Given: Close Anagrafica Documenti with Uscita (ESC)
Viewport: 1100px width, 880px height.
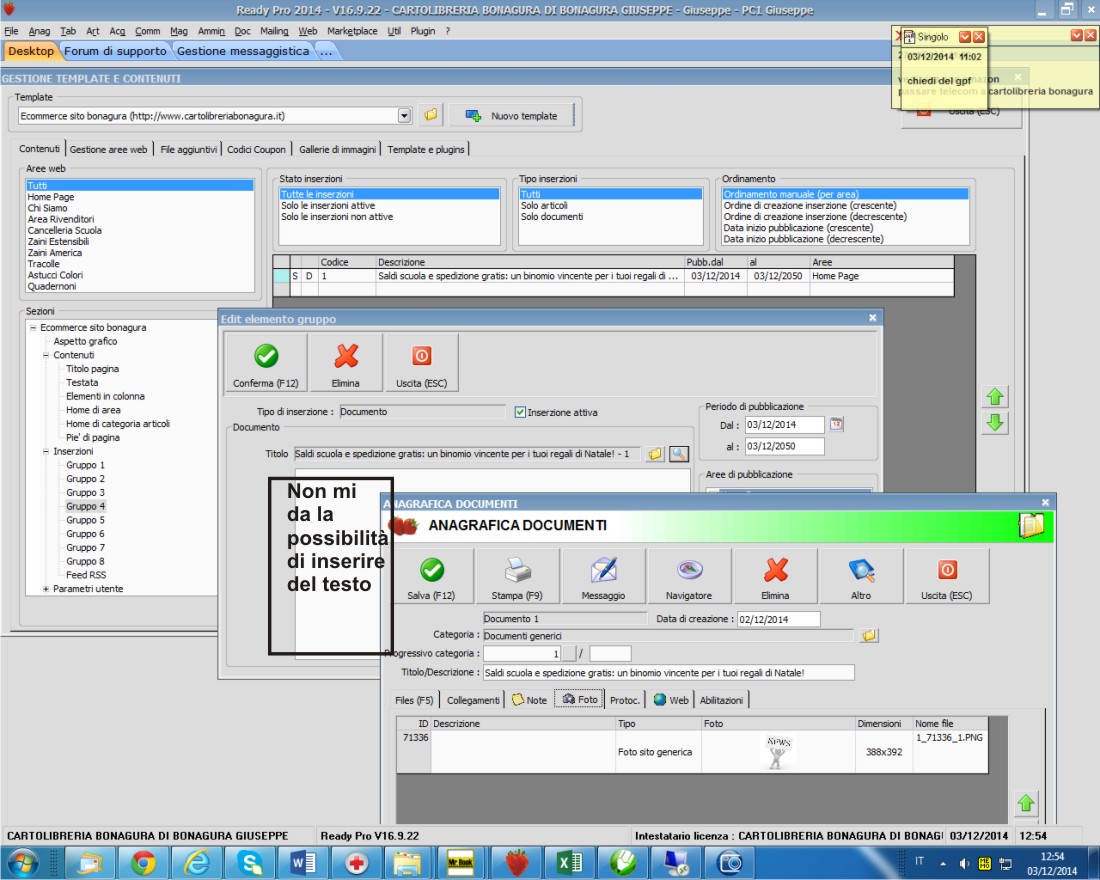Looking at the screenshot, I should click(x=947, y=575).
